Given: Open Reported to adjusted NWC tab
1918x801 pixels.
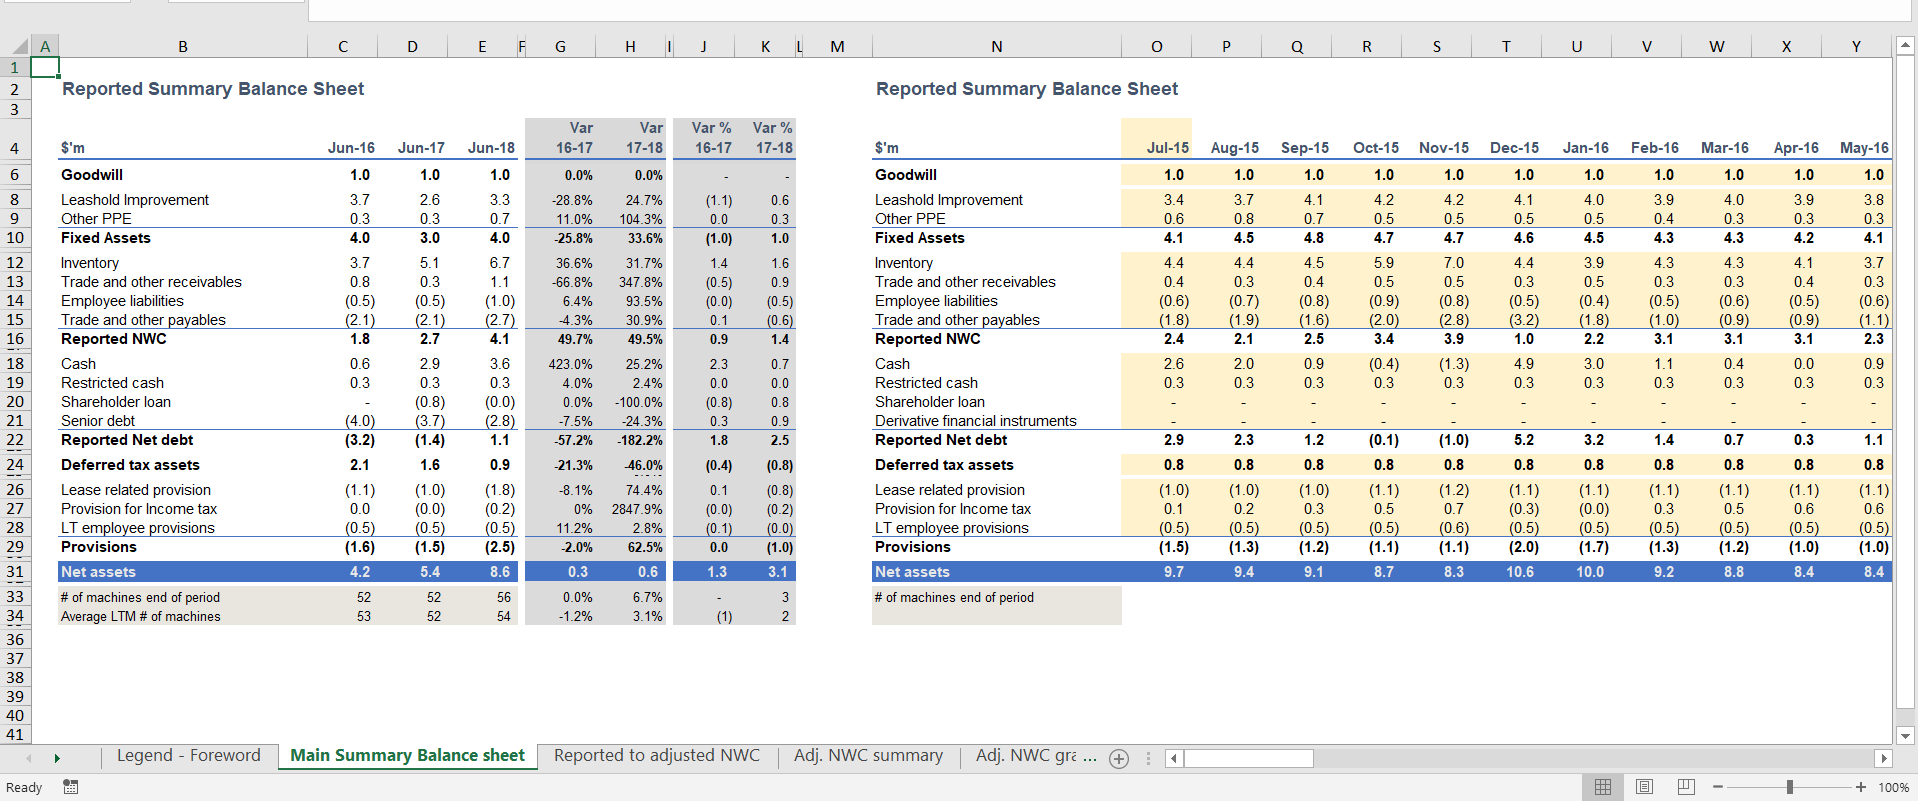Looking at the screenshot, I should 657,756.
